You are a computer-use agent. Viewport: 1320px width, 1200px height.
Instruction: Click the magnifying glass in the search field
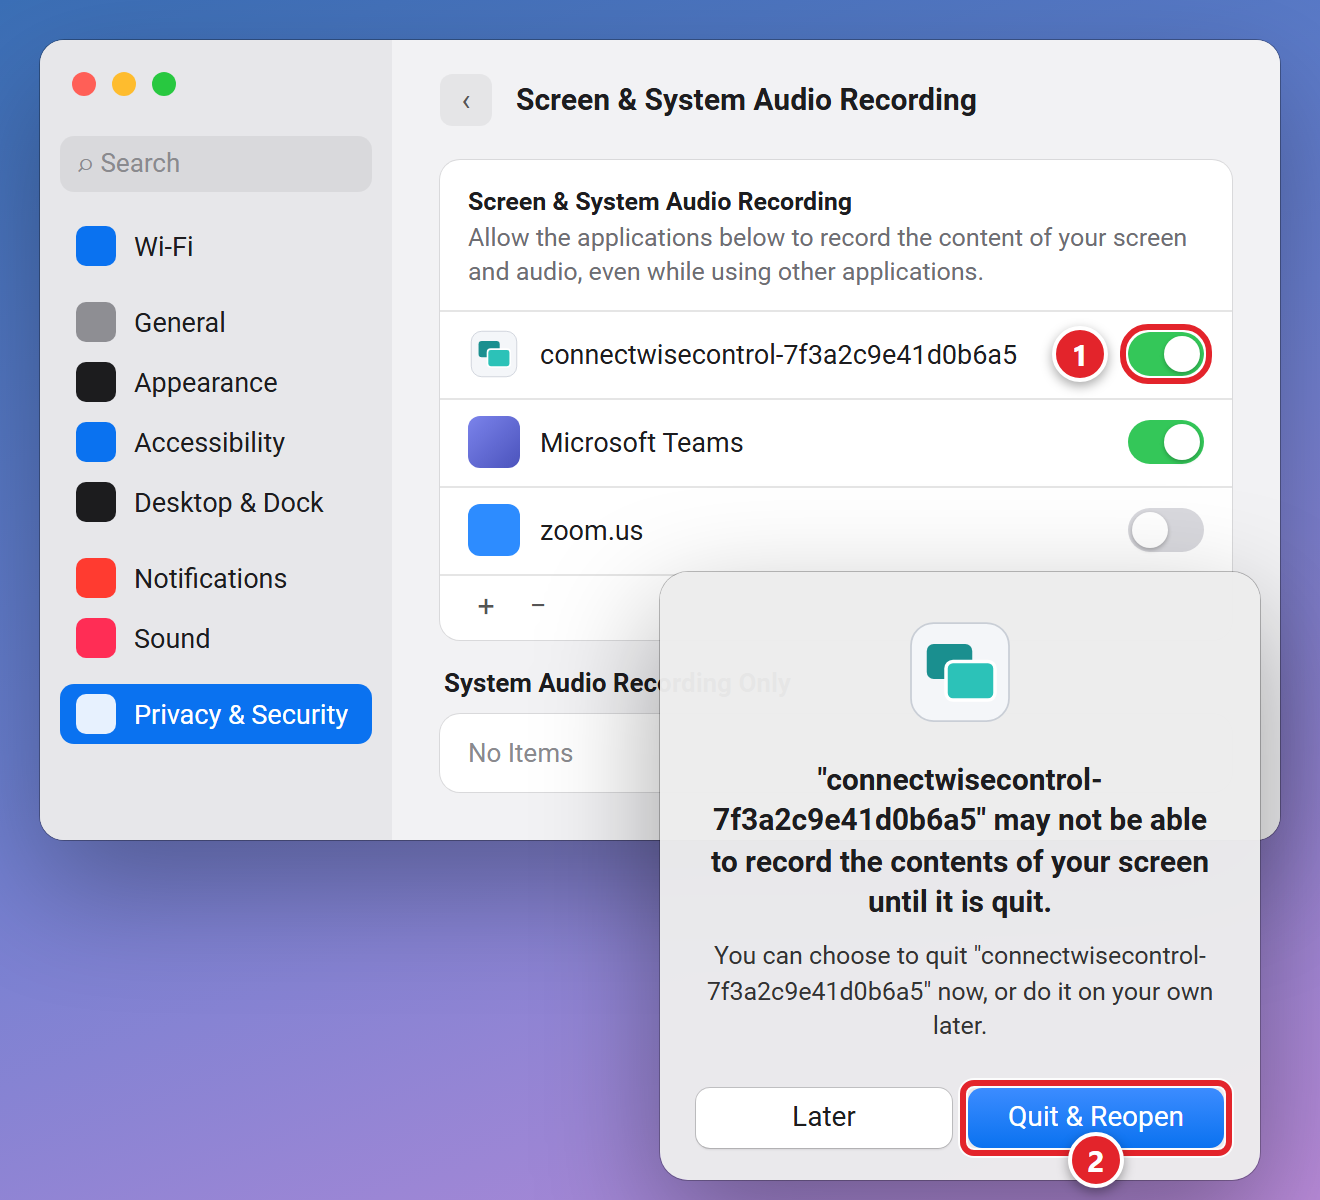85,164
